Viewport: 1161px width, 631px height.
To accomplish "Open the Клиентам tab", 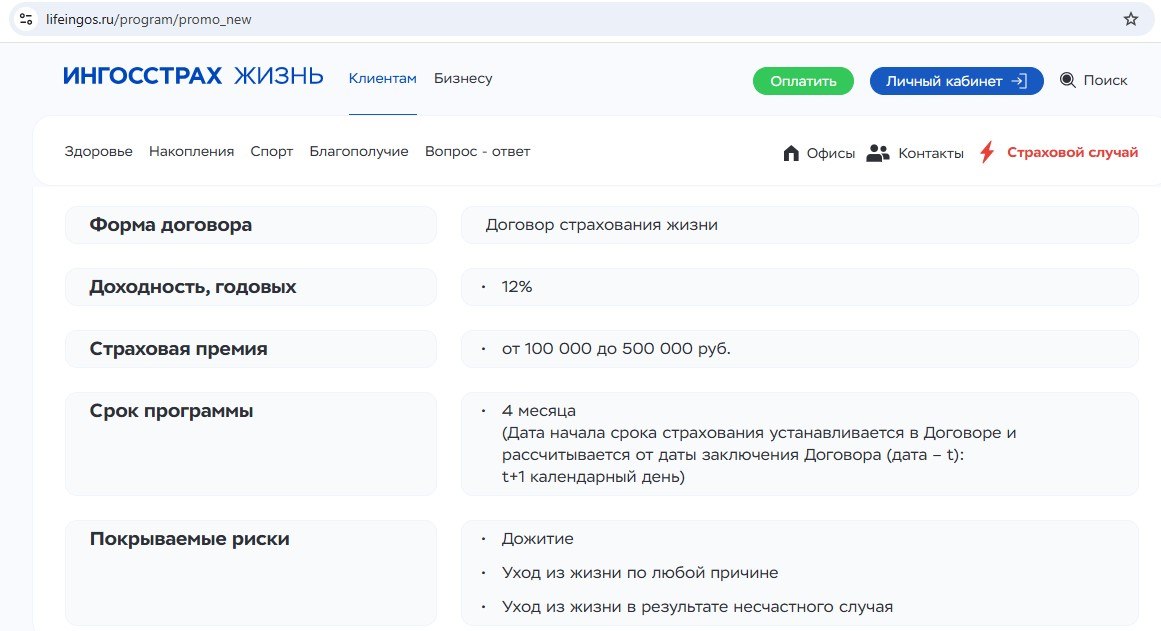I will 383,79.
